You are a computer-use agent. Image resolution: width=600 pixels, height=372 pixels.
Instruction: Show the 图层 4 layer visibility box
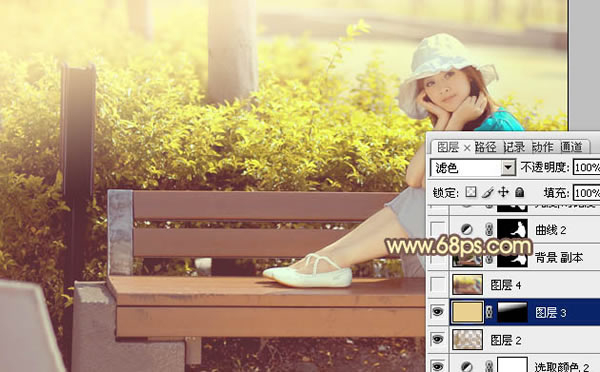click(x=438, y=284)
